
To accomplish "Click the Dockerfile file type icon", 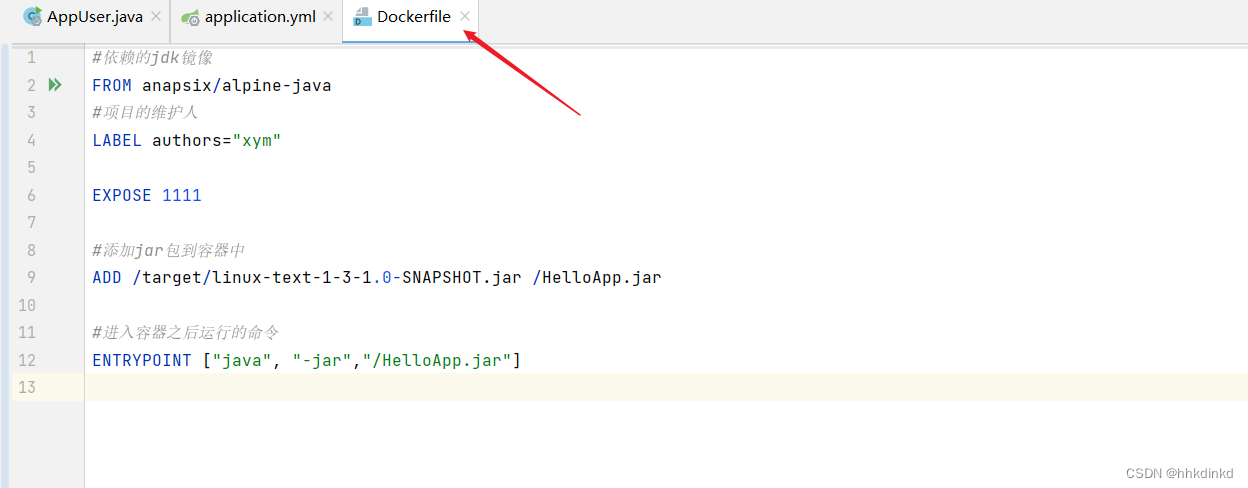I will (362, 17).
